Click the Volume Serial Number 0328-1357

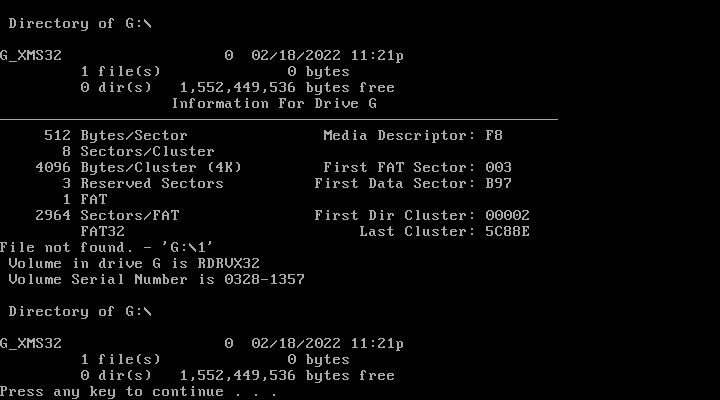pos(157,280)
